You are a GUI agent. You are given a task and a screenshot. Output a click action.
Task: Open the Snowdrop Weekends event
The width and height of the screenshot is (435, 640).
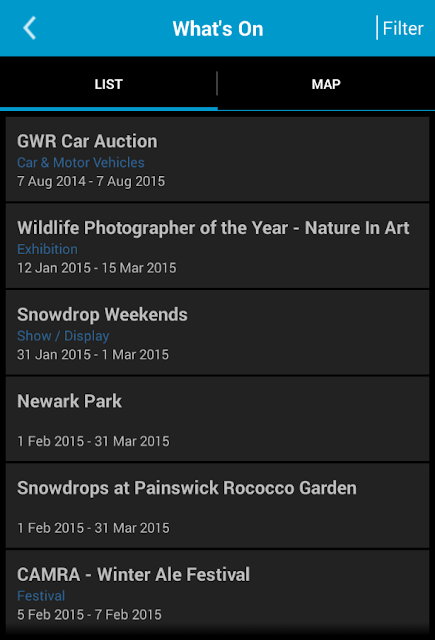coord(218,332)
